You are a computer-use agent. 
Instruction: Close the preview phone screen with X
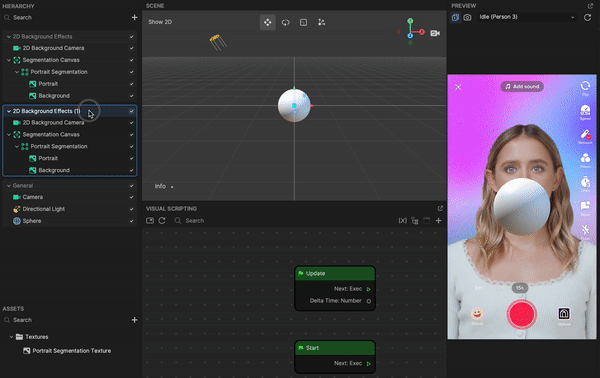458,87
